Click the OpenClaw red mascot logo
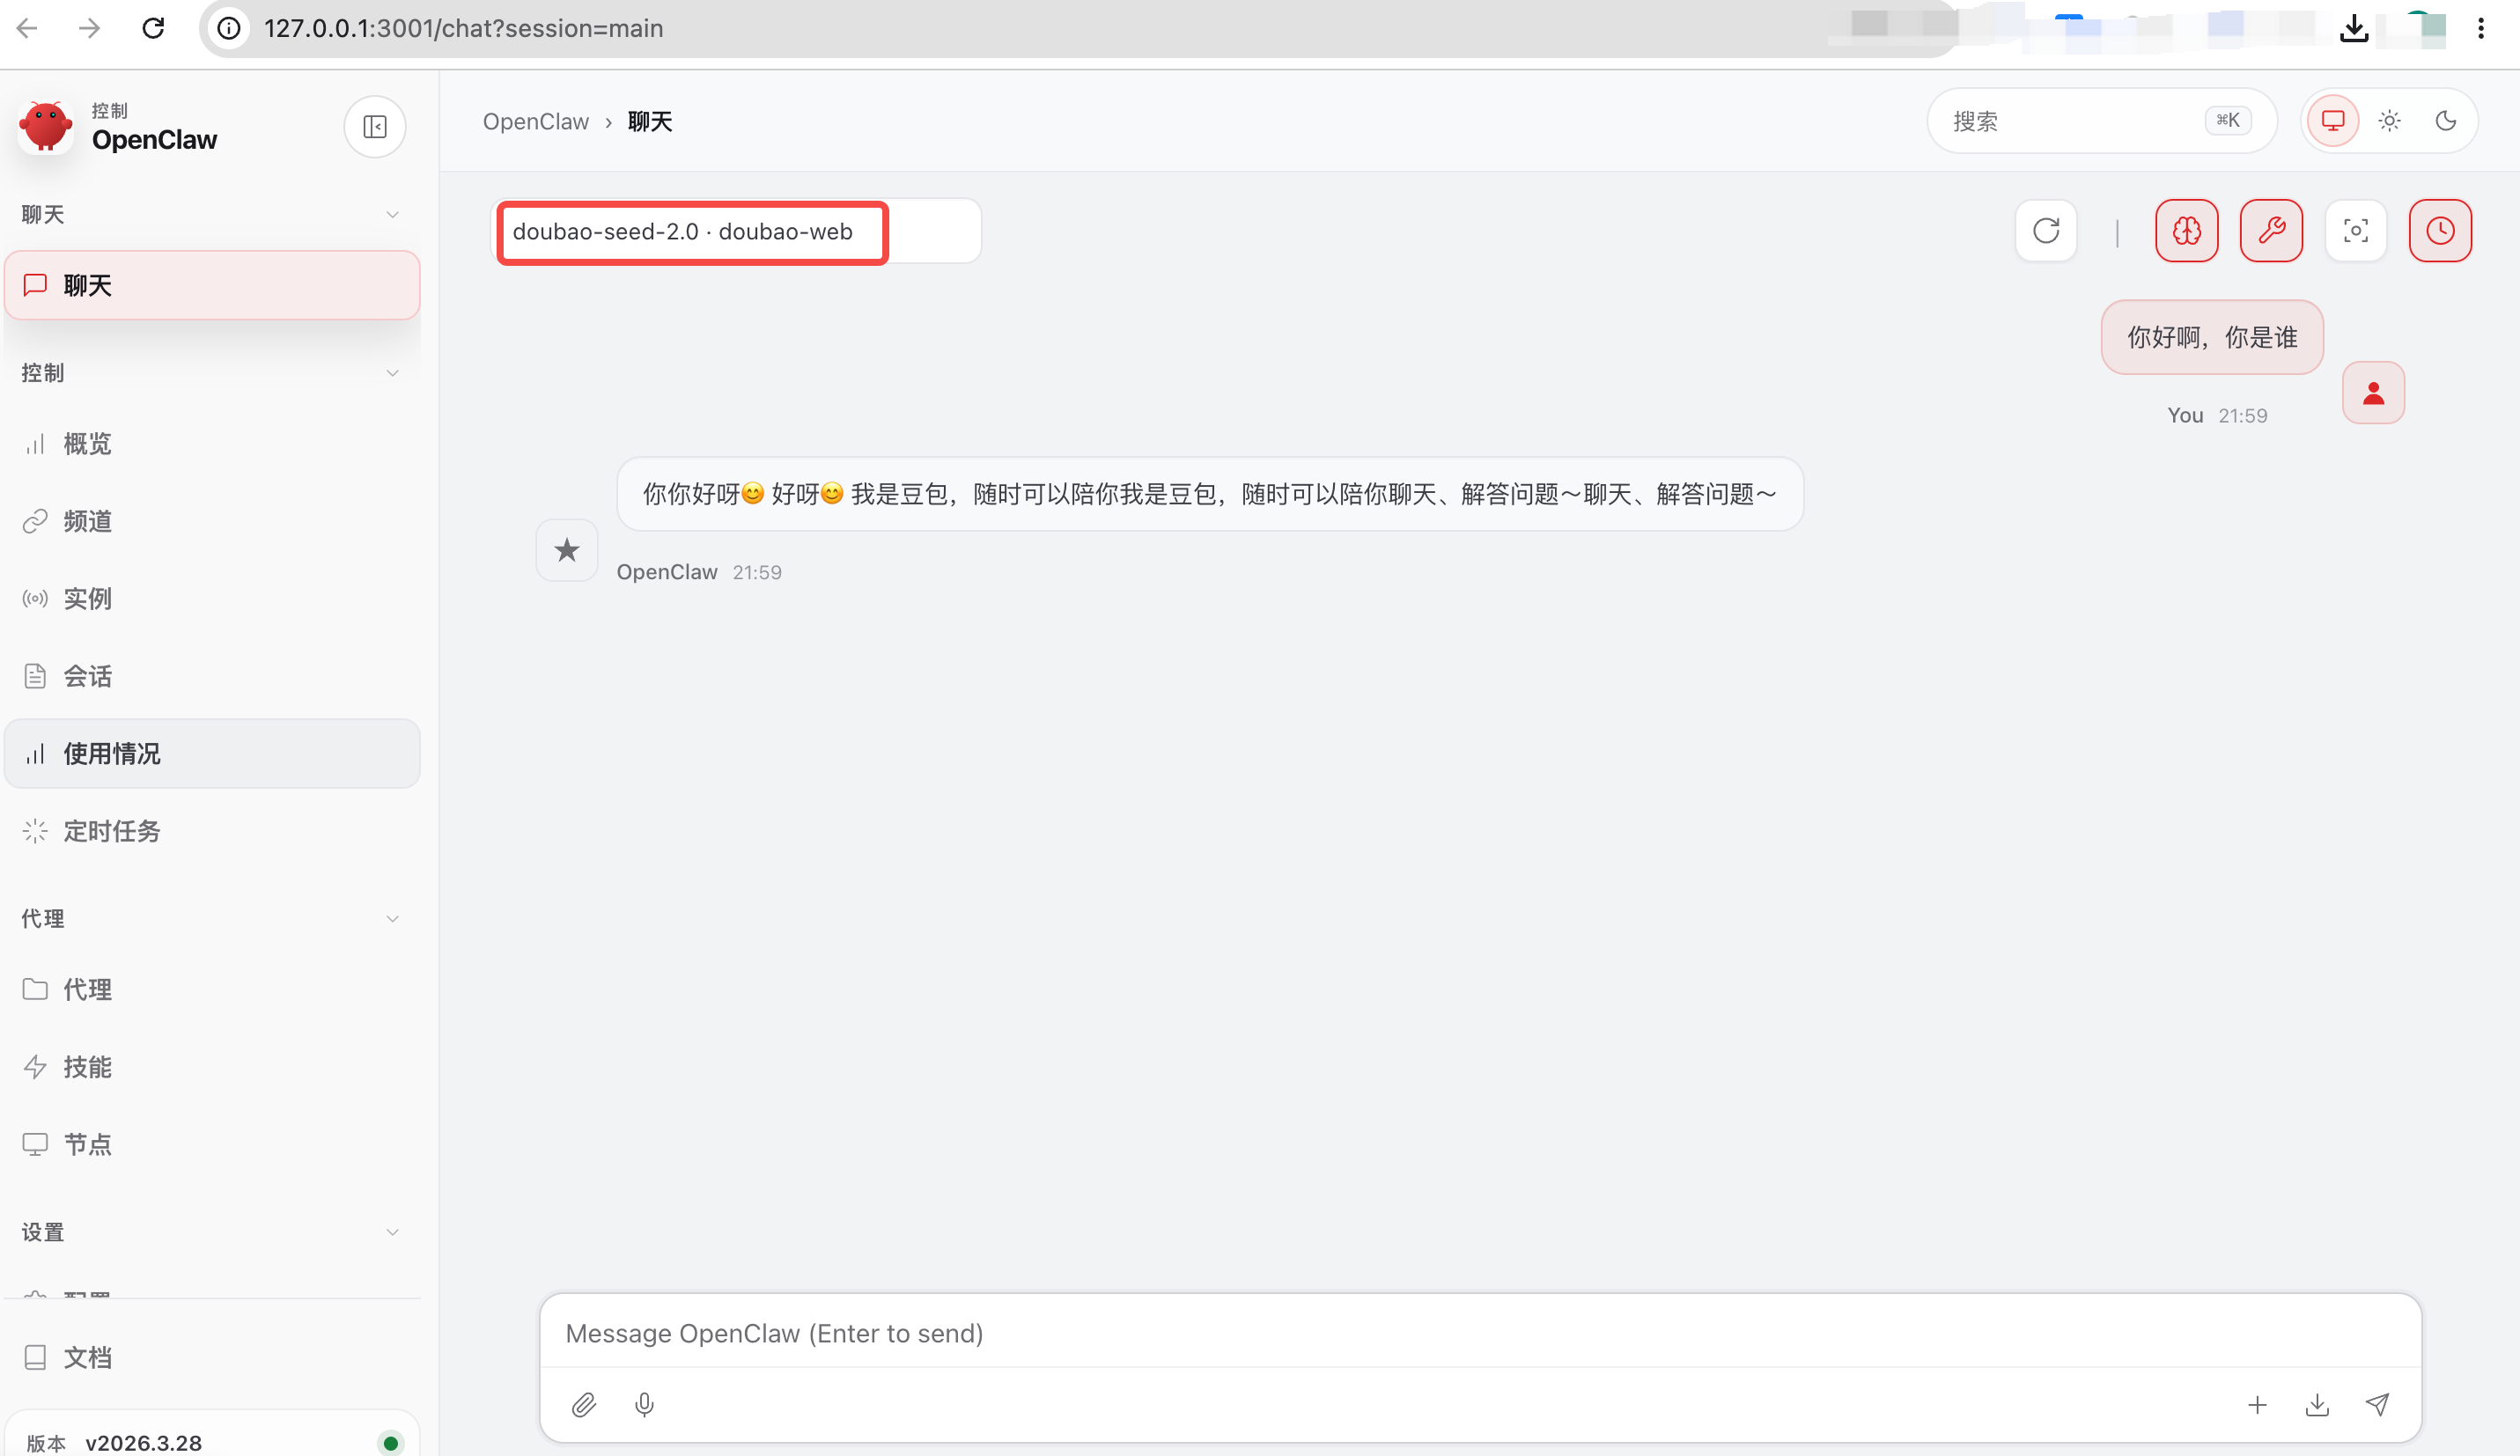Screen dimensions: 2520x1456 tap(45, 127)
